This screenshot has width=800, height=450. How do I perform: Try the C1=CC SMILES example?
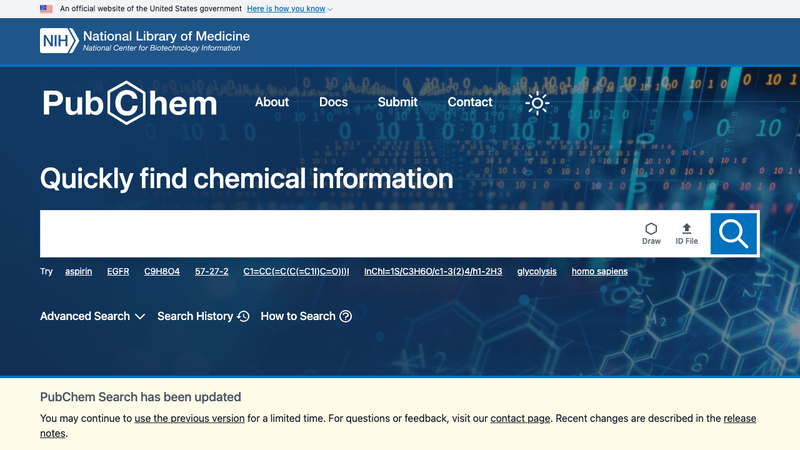click(296, 271)
